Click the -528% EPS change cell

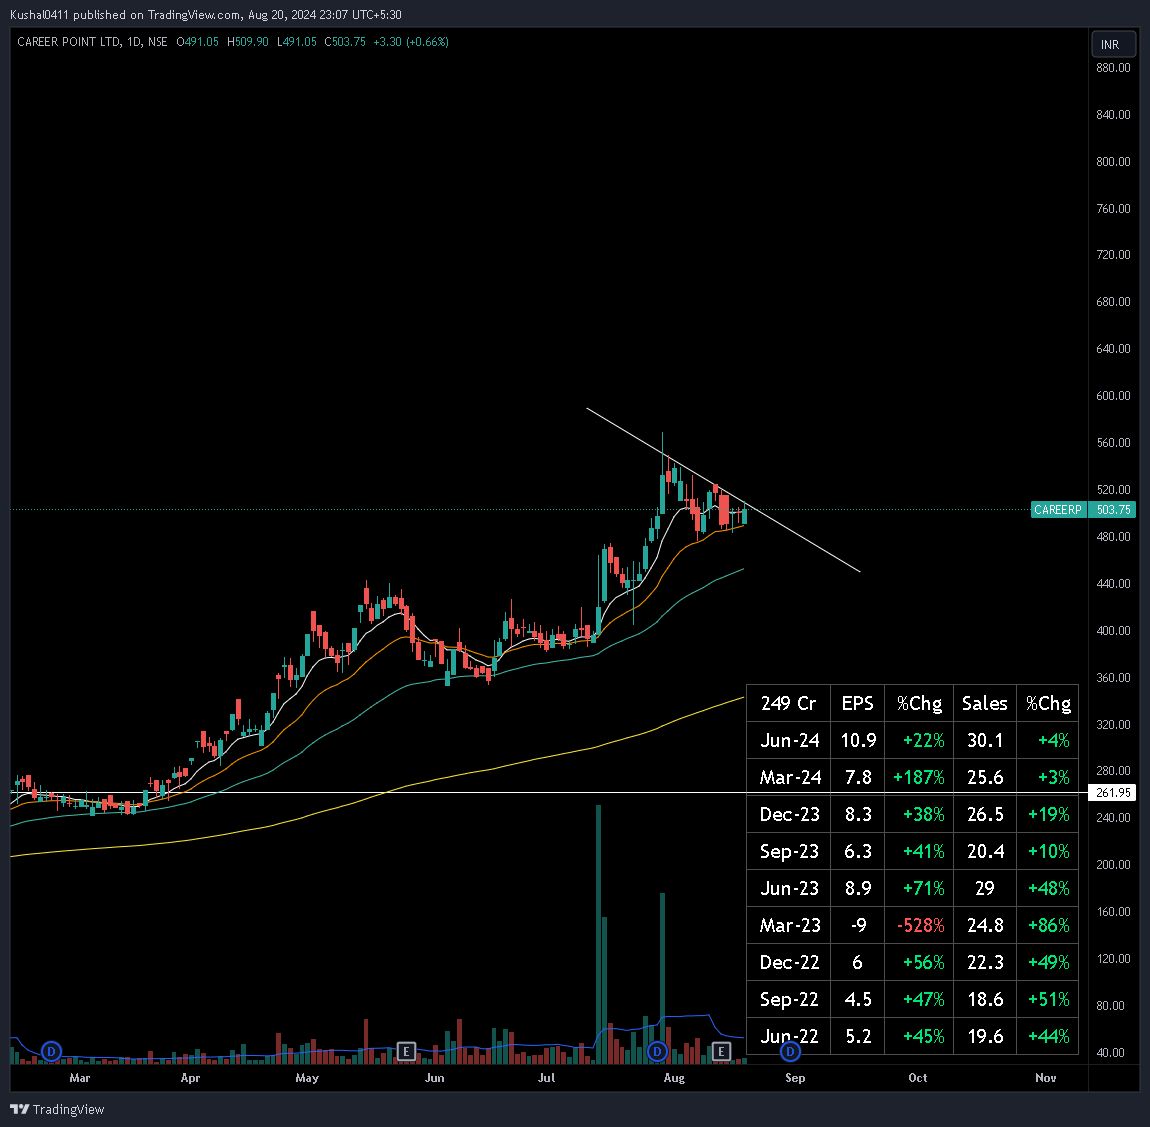point(920,925)
